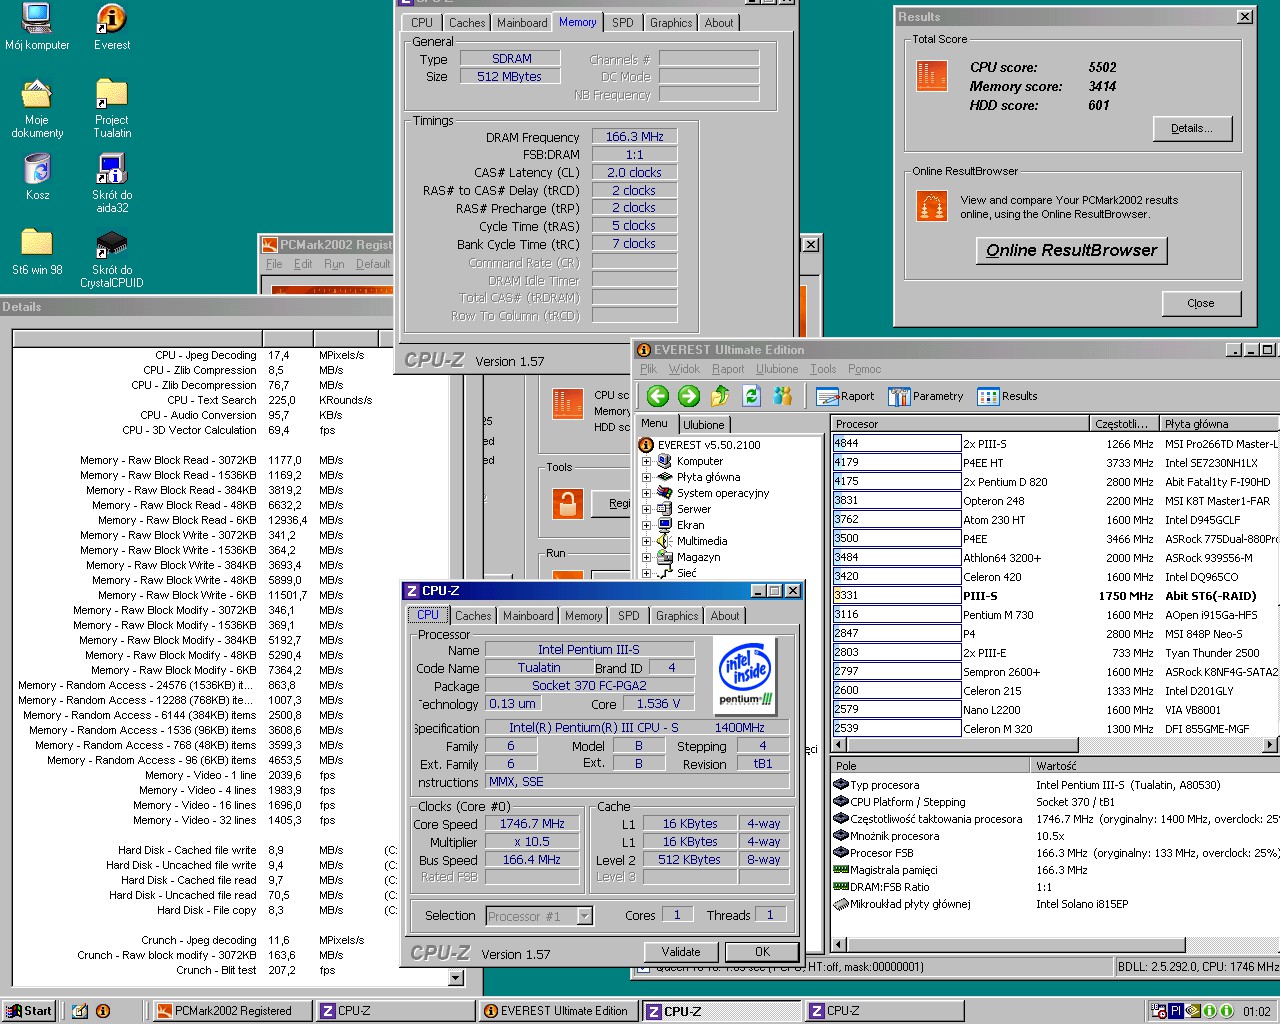Open the Widok menu in EVEREST
Viewport: 1280px width, 1024px height.
click(x=684, y=369)
